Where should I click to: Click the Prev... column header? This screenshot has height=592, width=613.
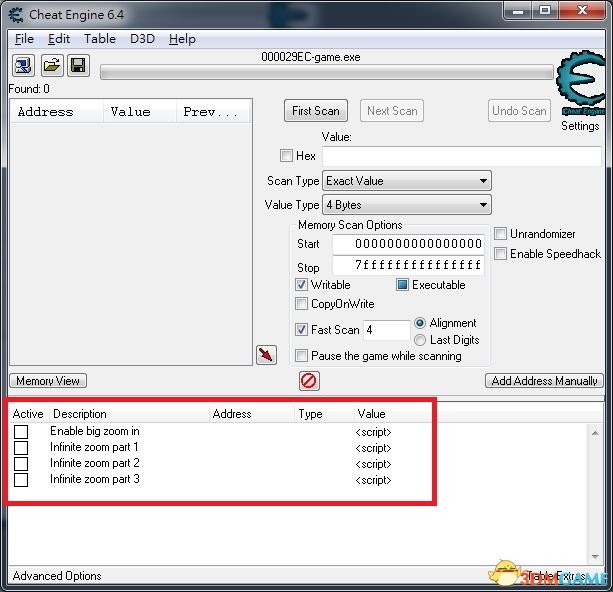click(x=213, y=112)
